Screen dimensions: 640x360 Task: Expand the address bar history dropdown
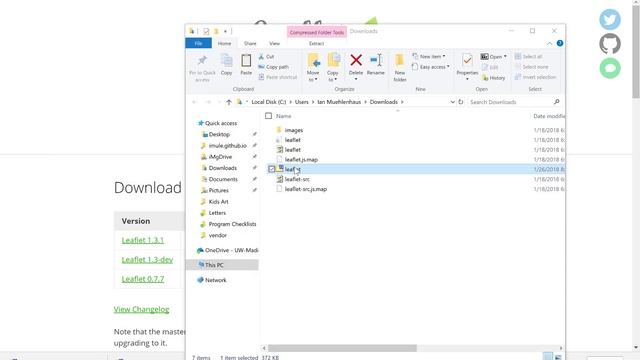(453, 102)
